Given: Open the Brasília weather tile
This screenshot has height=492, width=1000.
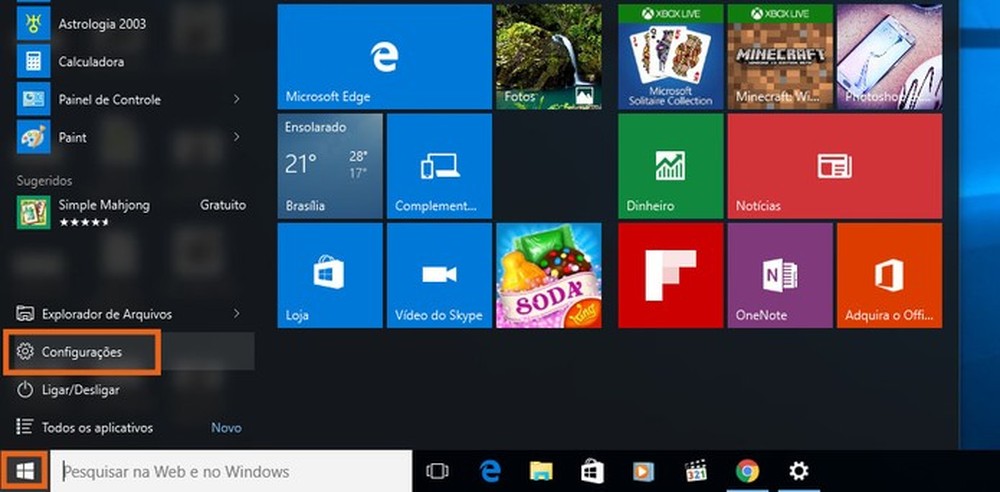Looking at the screenshot, I should pyautogui.click(x=330, y=166).
